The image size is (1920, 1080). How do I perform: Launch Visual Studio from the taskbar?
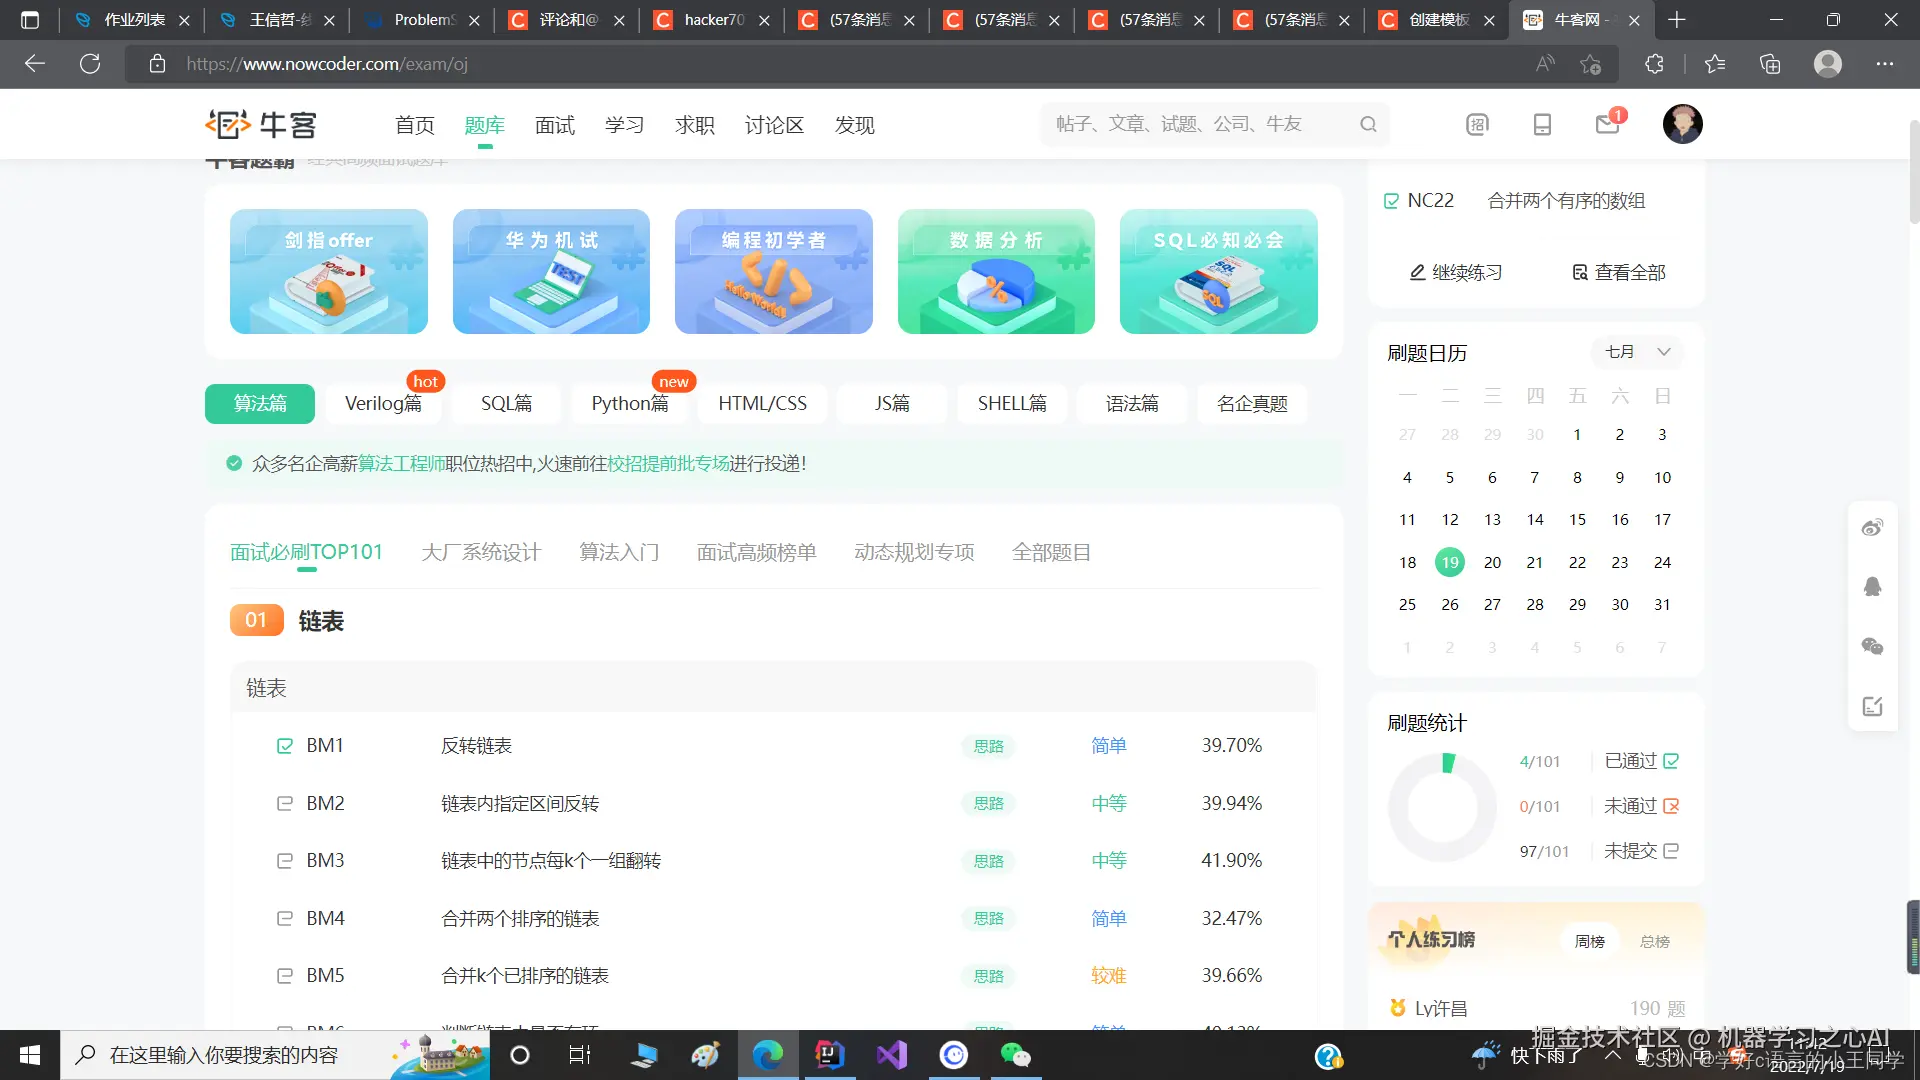pos(891,1055)
